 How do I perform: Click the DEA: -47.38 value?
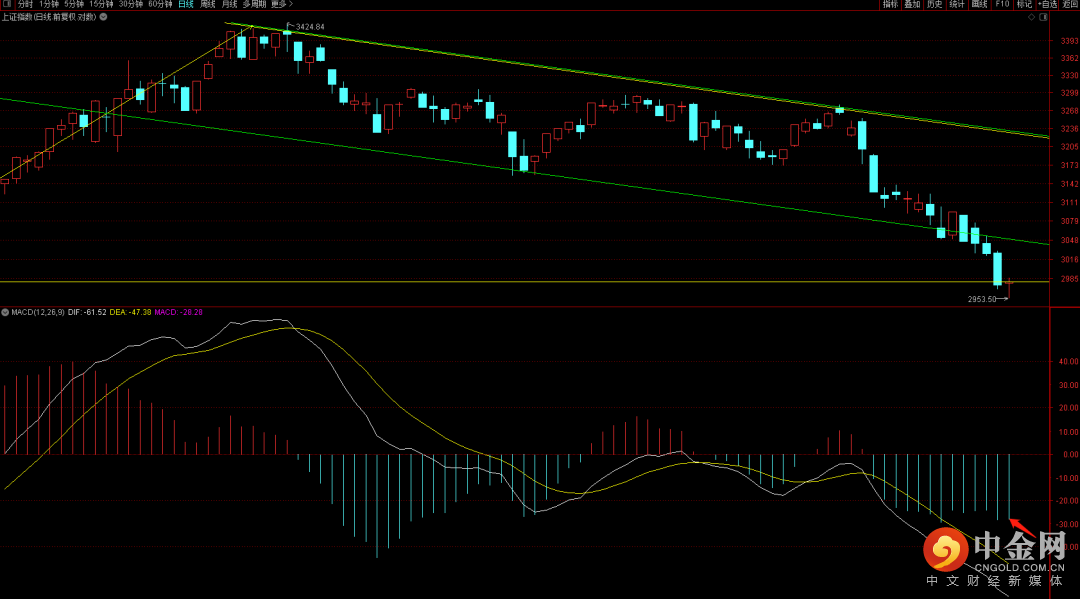[131, 313]
